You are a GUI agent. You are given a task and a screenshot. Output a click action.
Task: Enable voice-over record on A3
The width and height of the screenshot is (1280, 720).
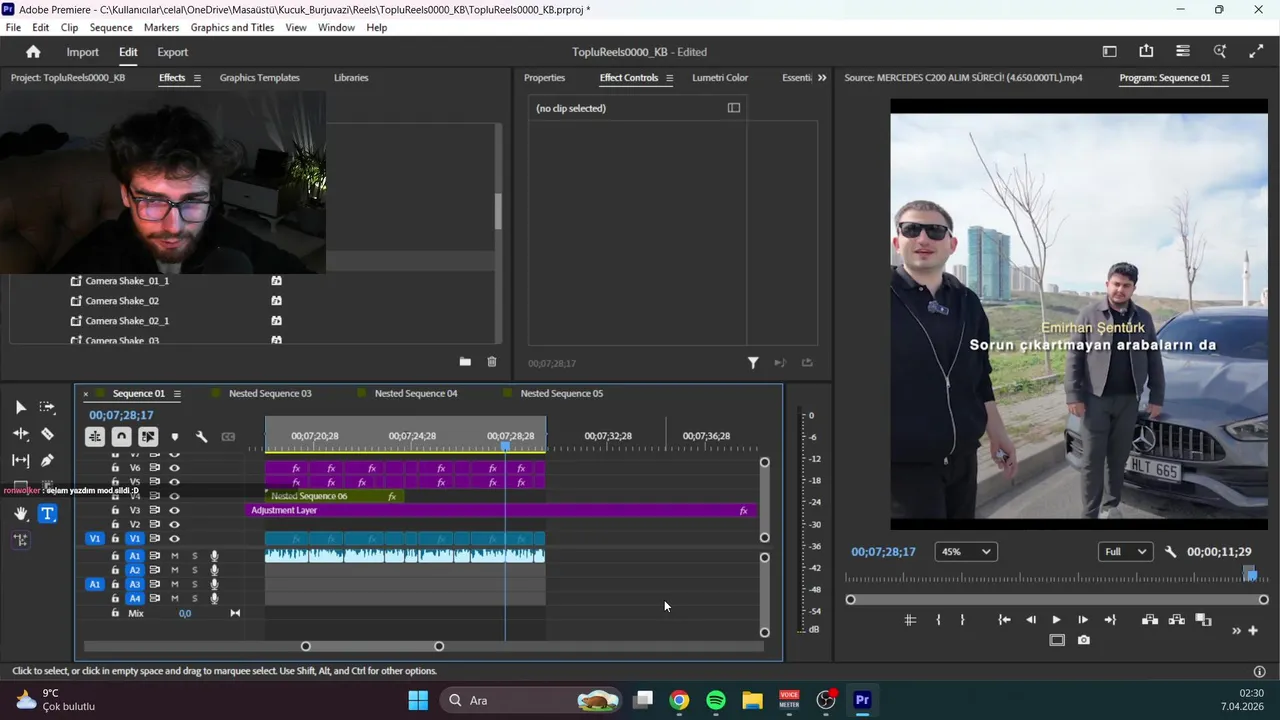(214, 584)
